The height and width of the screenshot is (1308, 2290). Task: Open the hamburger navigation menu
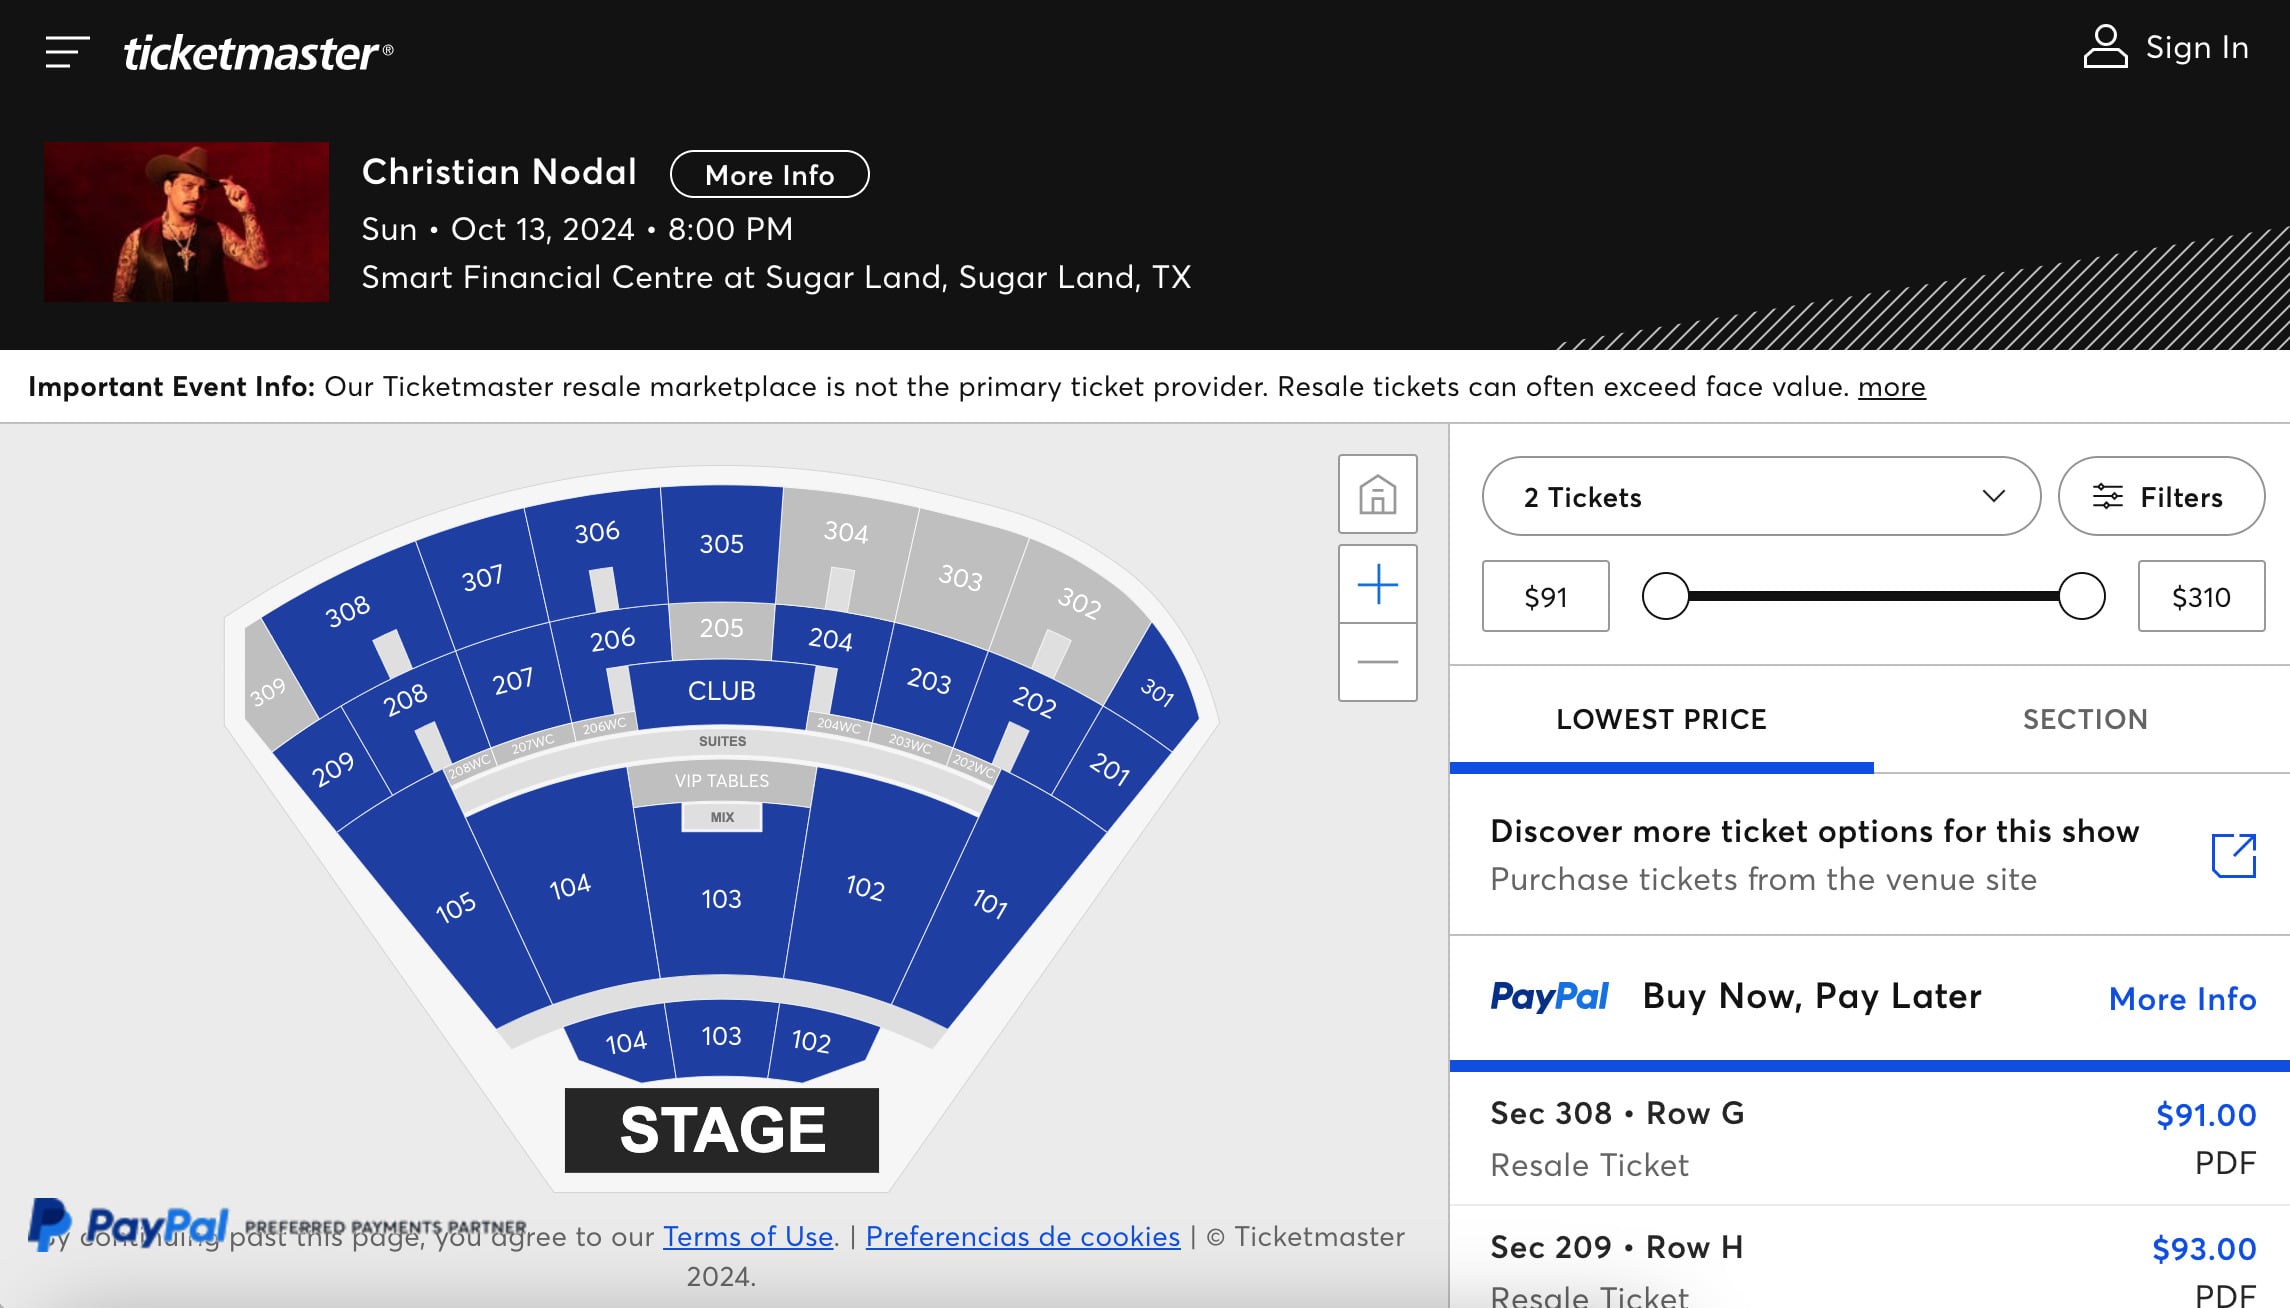67,52
